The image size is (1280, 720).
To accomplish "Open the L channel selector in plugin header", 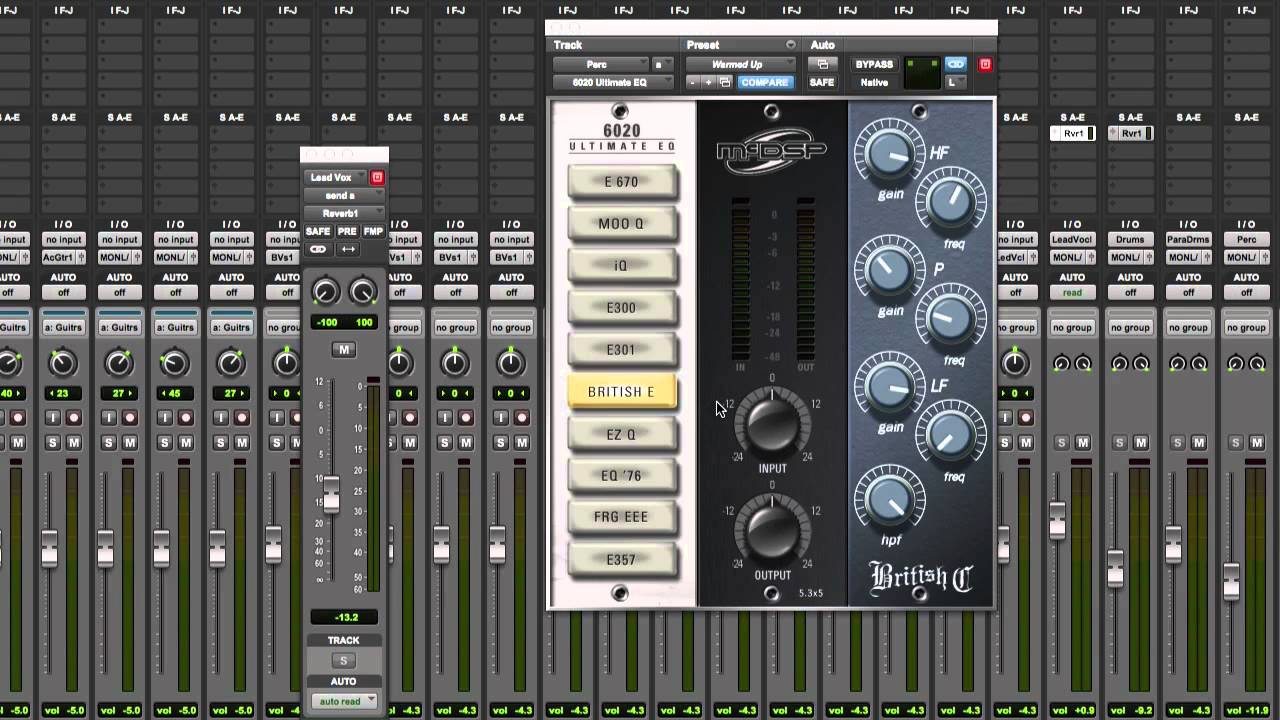I will [956, 83].
